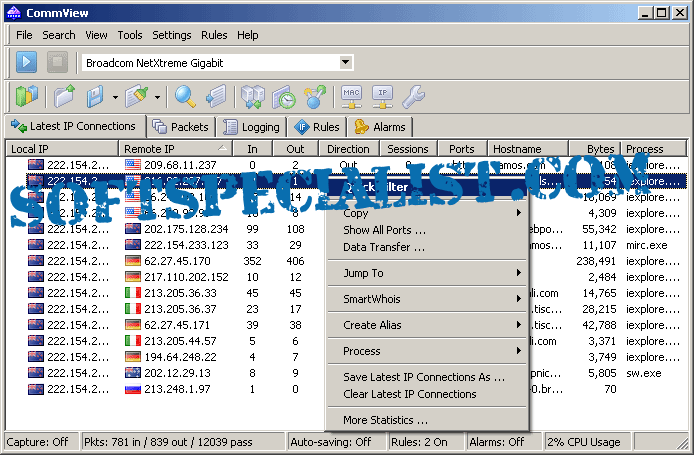Select More Statistics from context menu
Viewport: 694px width, 455px height.
pos(385,420)
